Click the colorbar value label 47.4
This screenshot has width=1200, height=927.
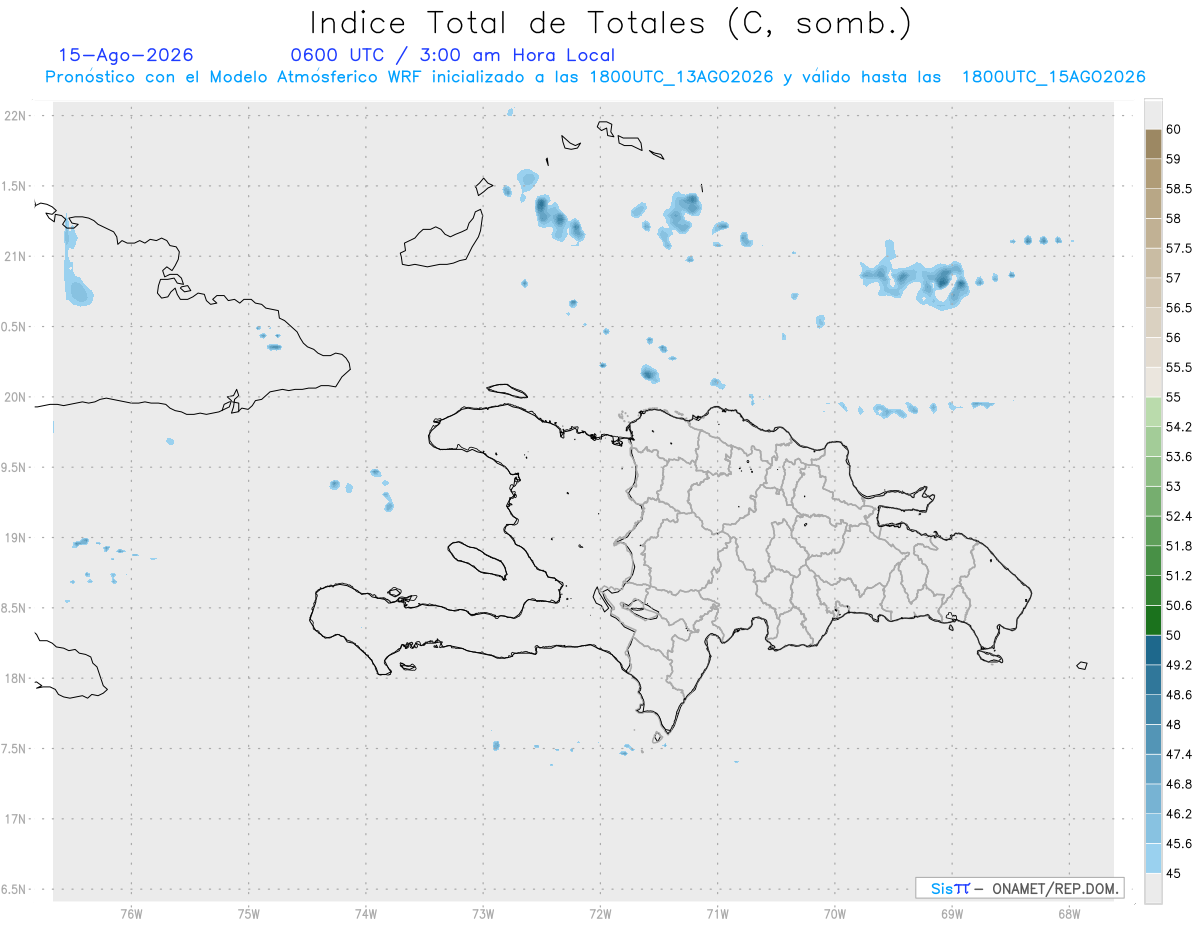pyautogui.click(x=1178, y=754)
